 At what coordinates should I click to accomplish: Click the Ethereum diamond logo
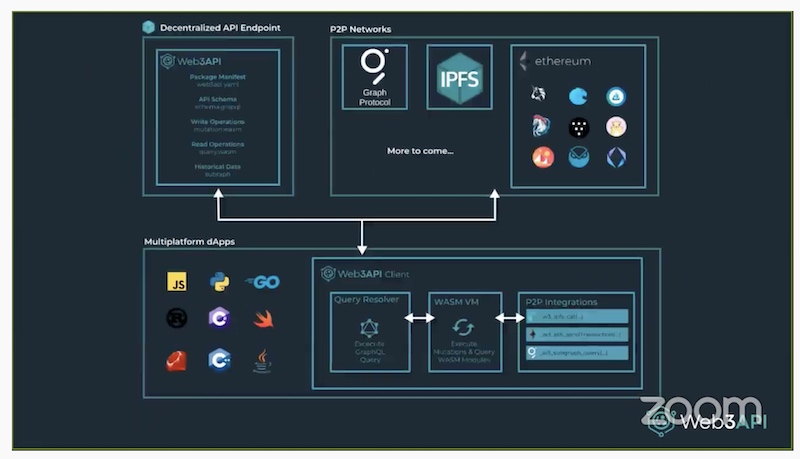(523, 61)
